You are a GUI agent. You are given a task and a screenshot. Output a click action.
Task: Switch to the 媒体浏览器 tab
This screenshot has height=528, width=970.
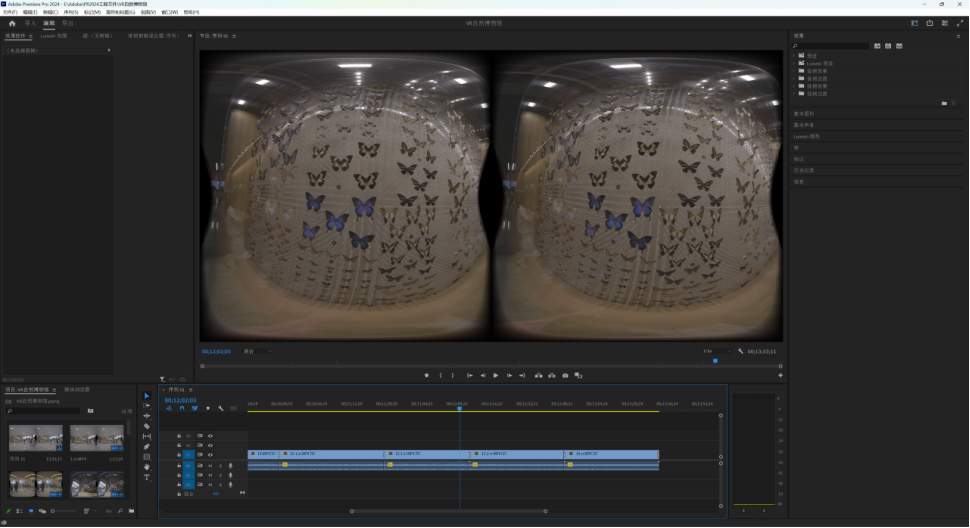point(77,389)
